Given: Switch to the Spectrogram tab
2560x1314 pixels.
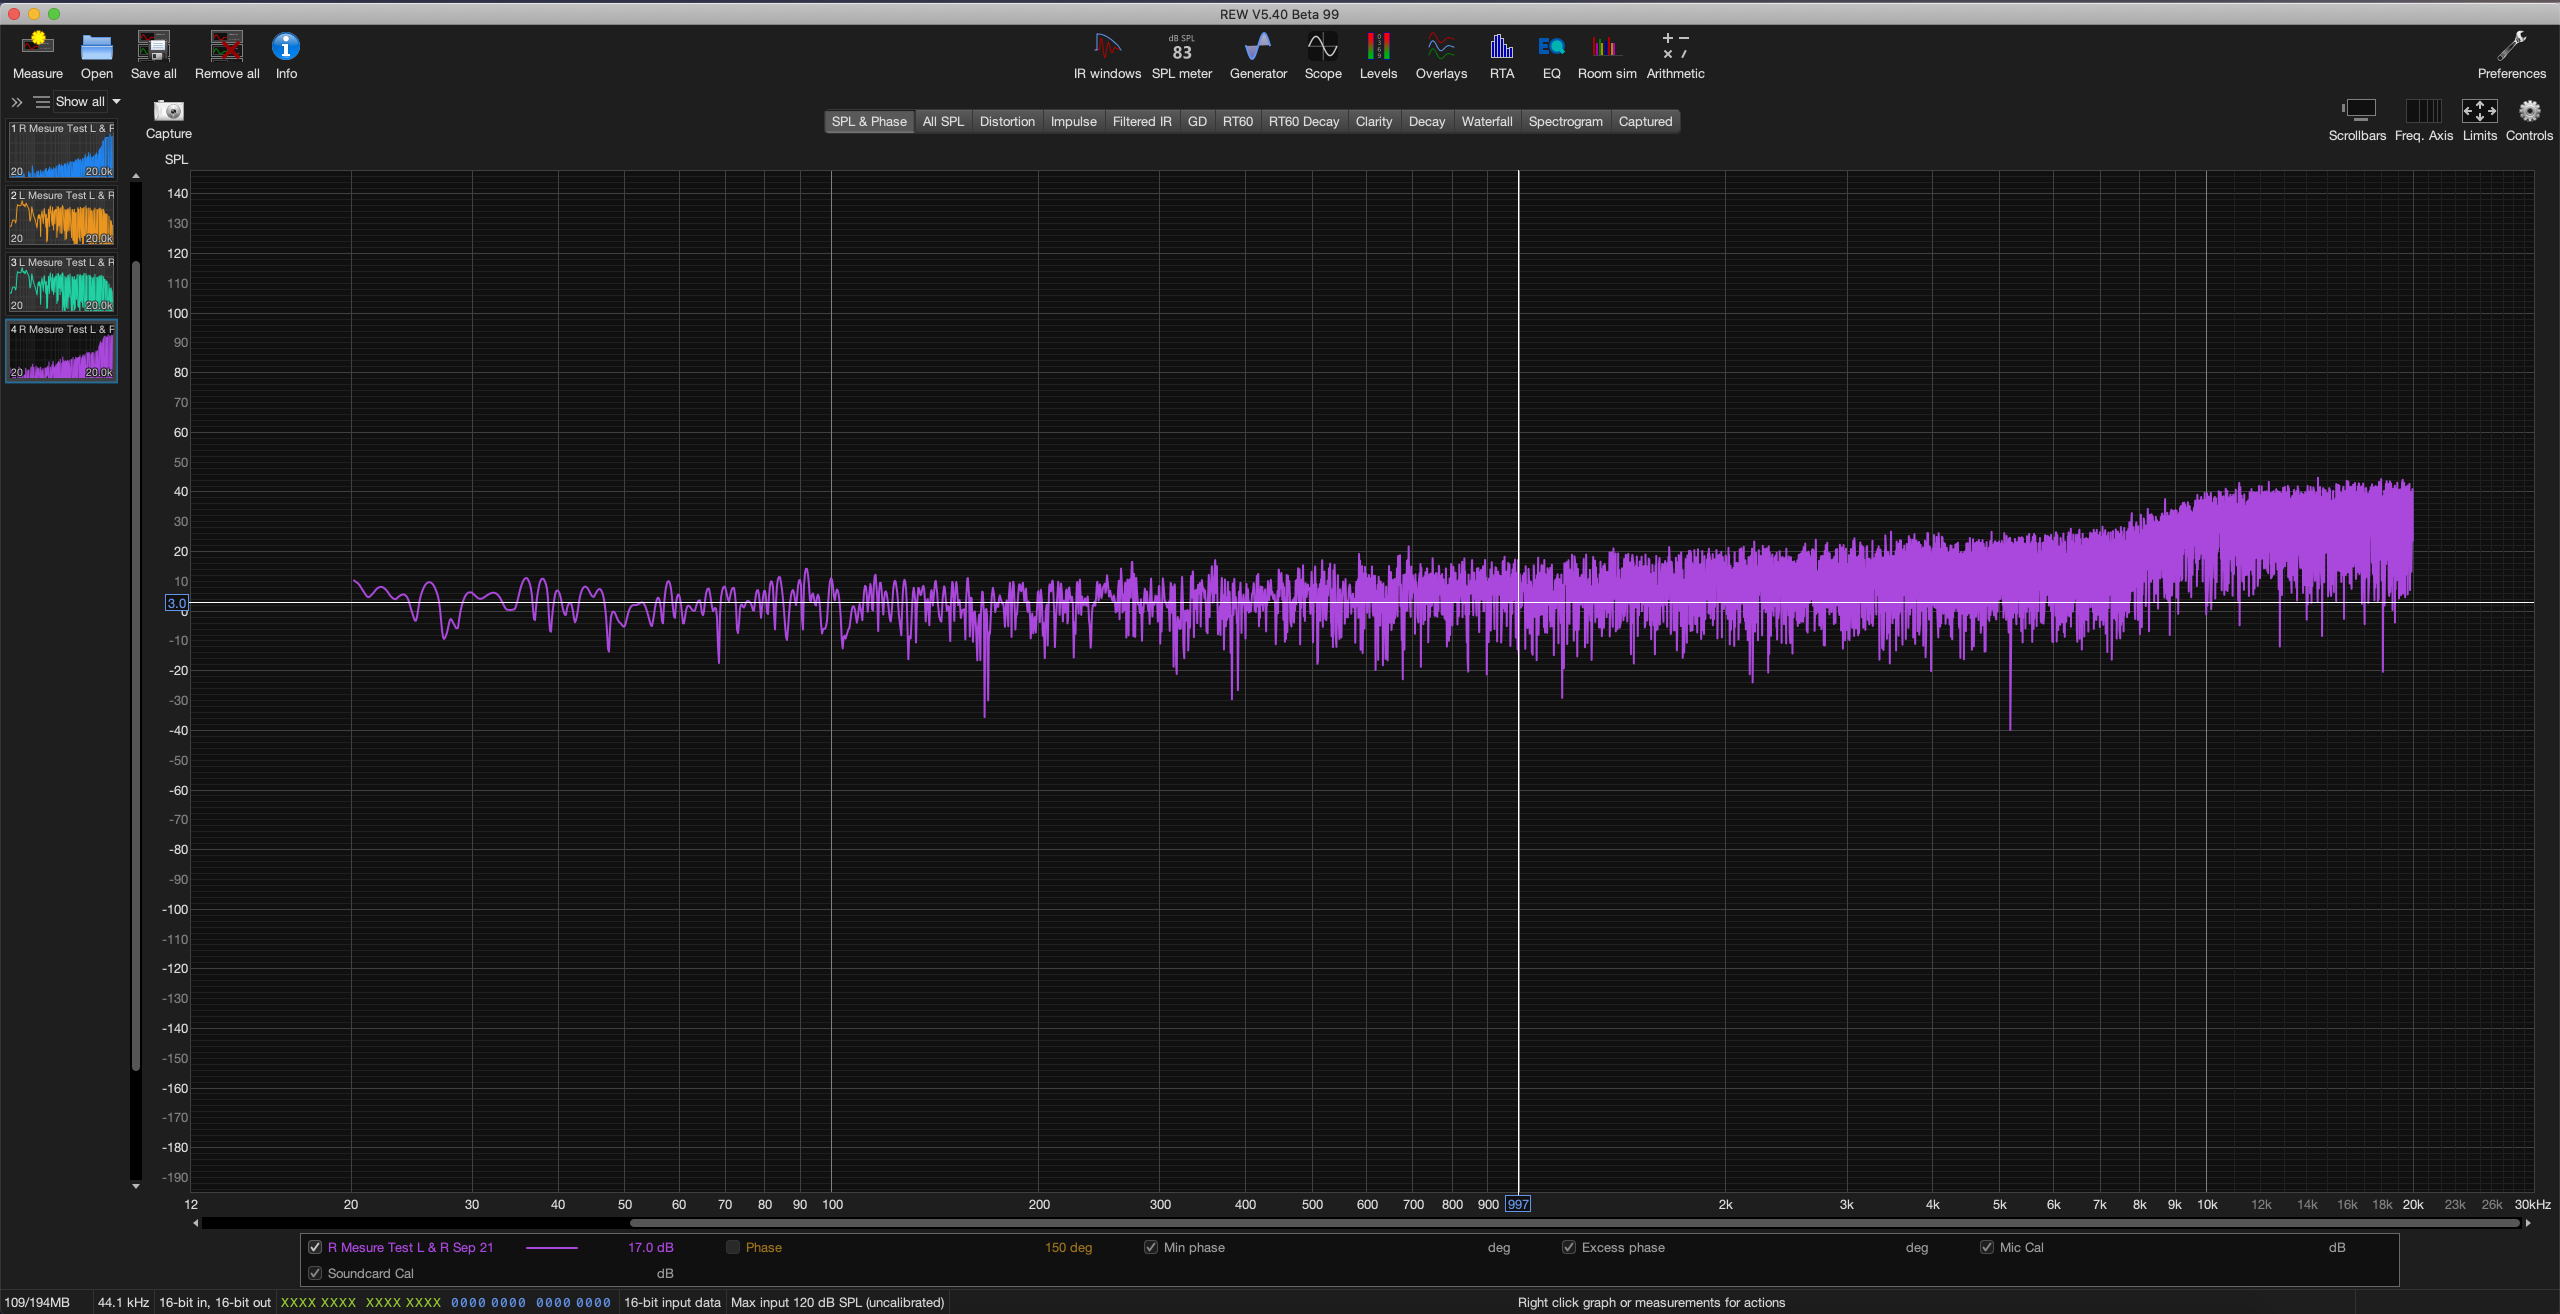Looking at the screenshot, I should pos(1565,121).
